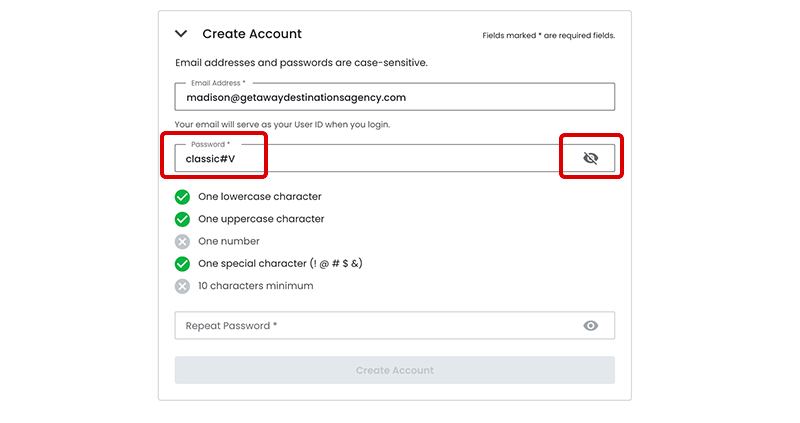Click the gray X beside One number
This screenshot has height=423, width=800.
[x=182, y=241]
